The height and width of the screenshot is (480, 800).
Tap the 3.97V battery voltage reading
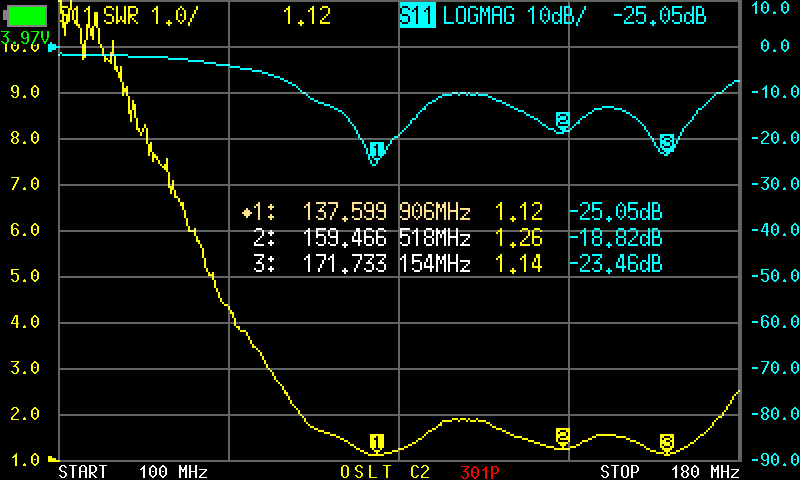coord(26,37)
